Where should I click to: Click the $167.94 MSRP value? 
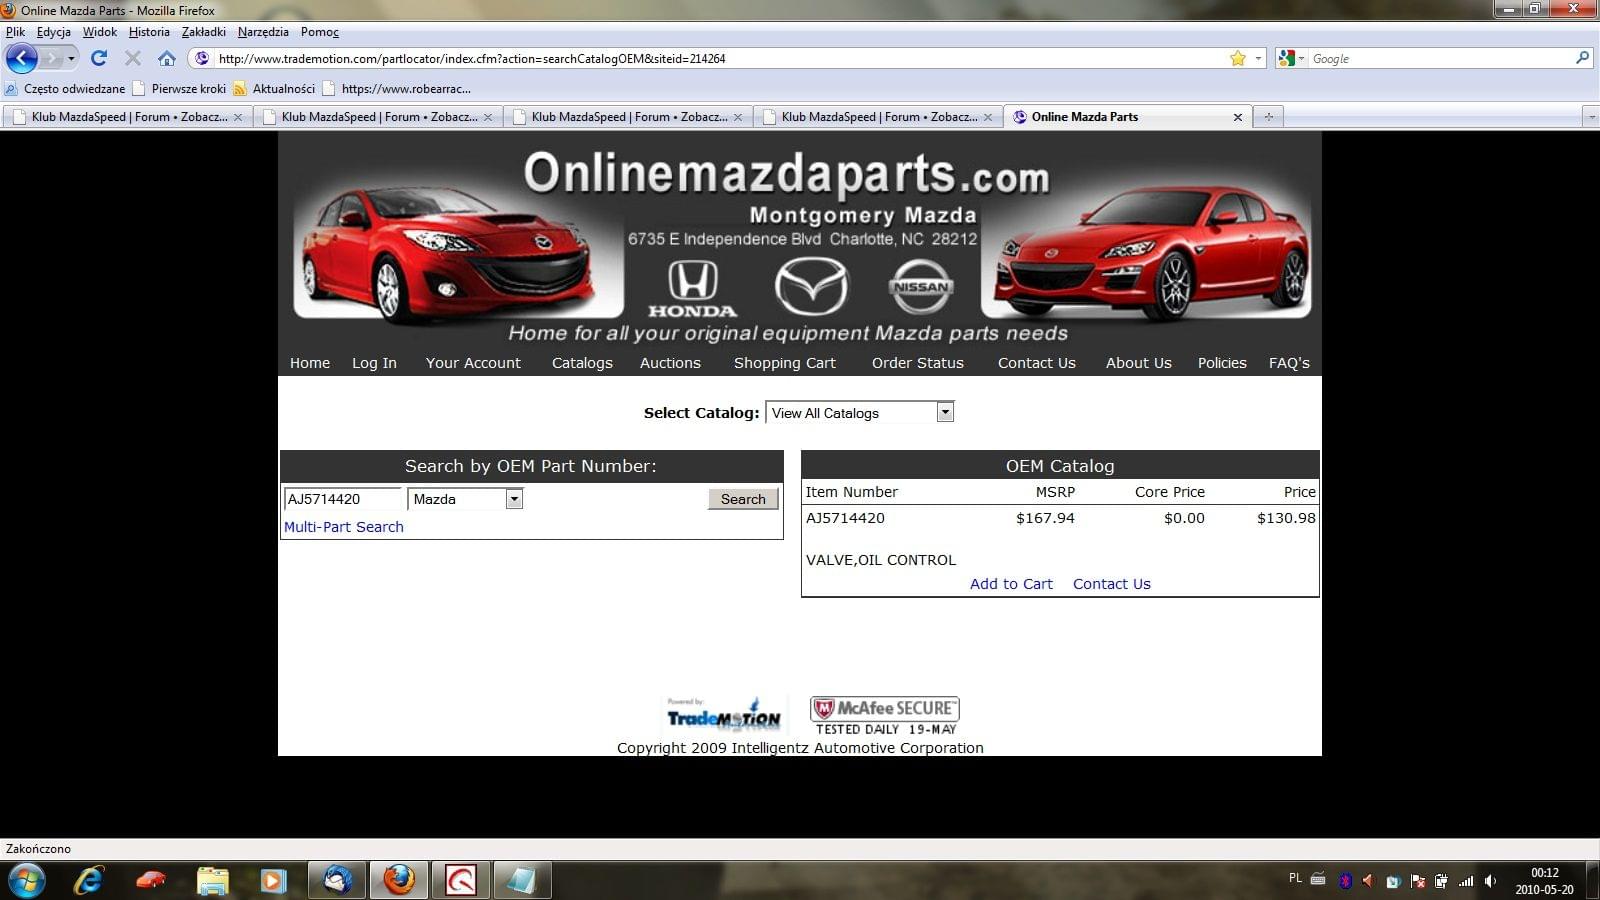[x=1045, y=518]
